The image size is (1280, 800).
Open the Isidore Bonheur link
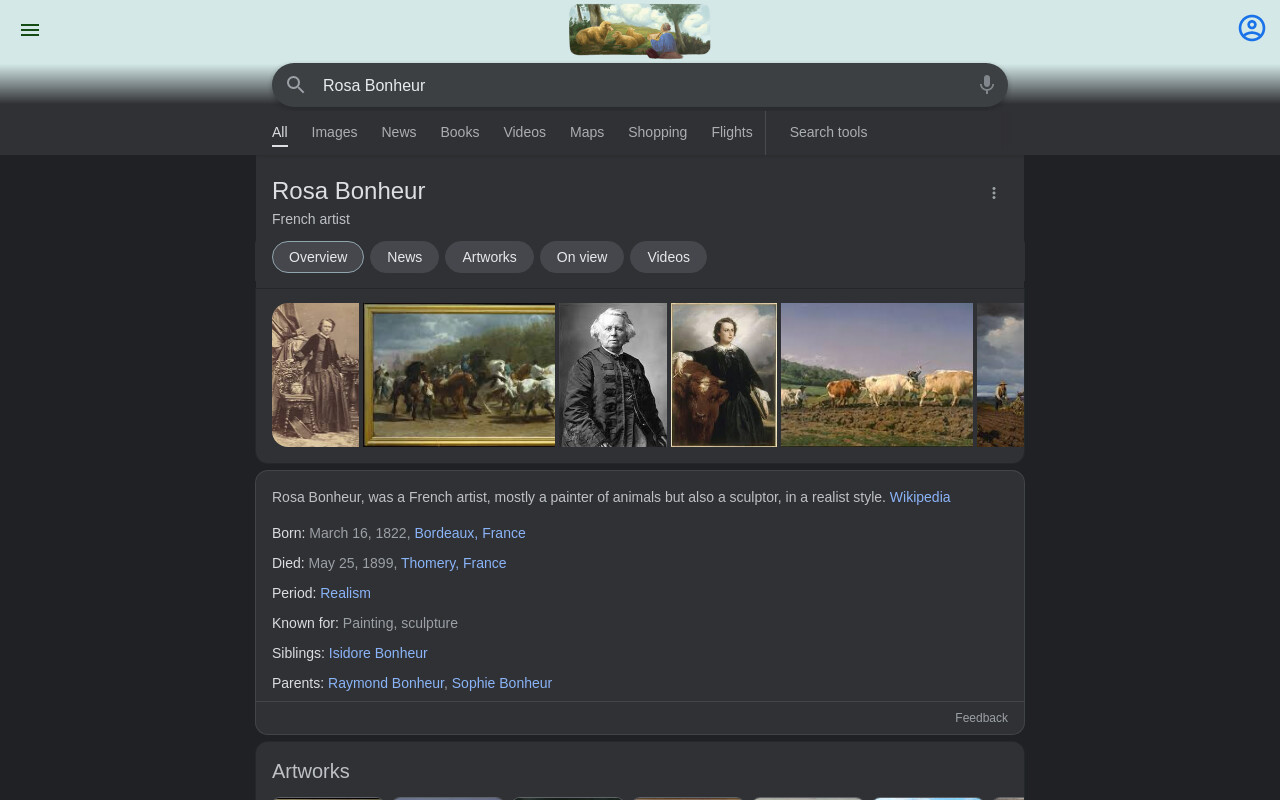(x=378, y=653)
